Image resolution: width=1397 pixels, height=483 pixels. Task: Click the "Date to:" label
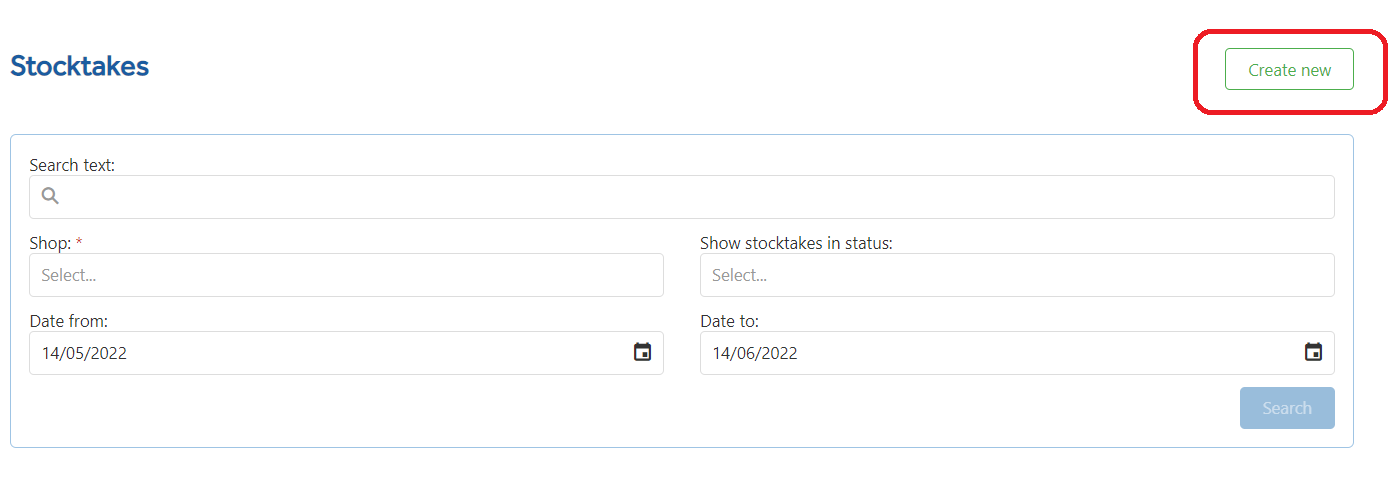(x=729, y=321)
